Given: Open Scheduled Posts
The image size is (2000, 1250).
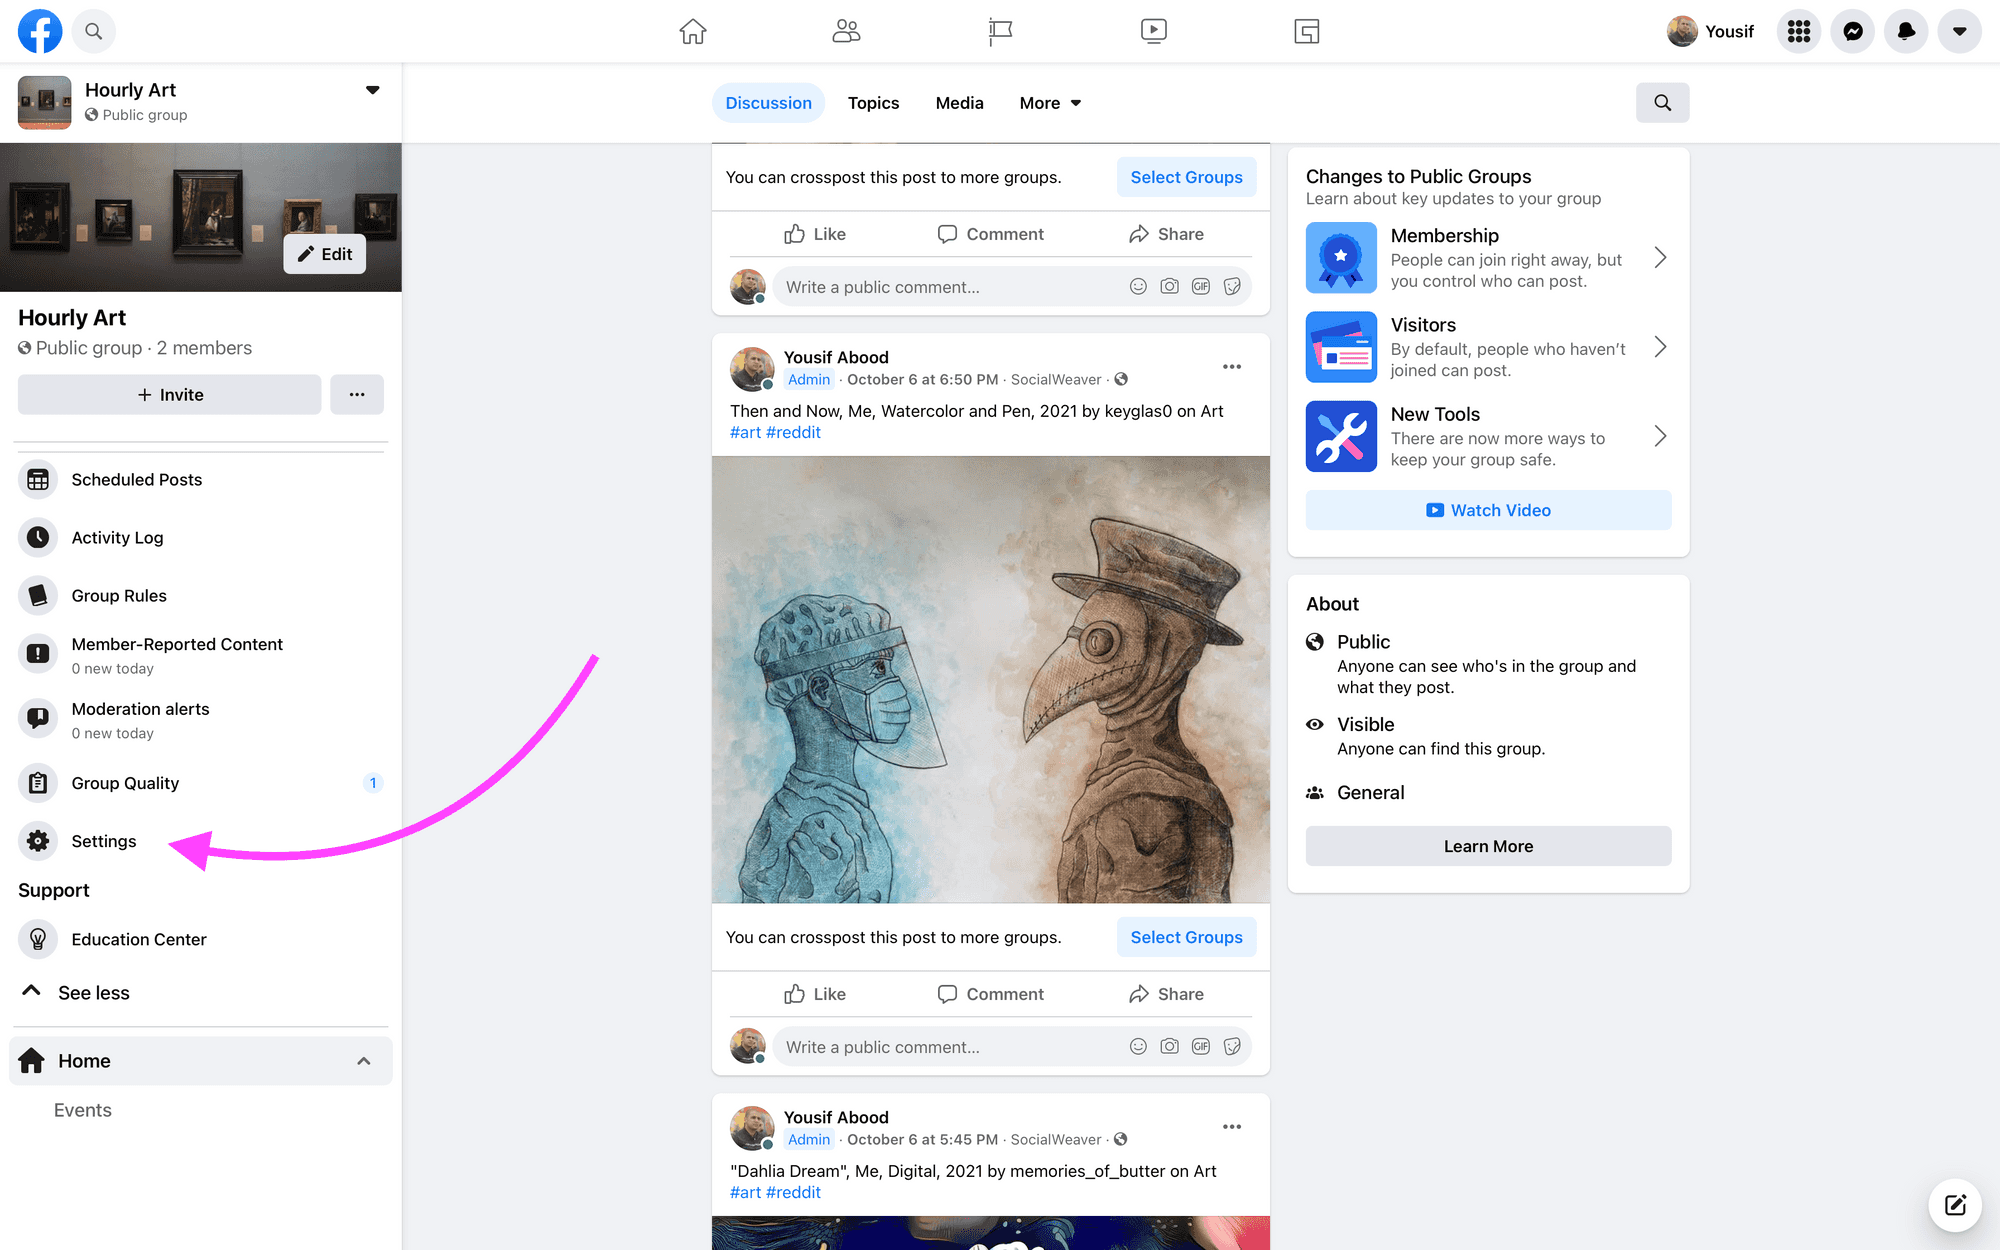Looking at the screenshot, I should click(200, 480).
